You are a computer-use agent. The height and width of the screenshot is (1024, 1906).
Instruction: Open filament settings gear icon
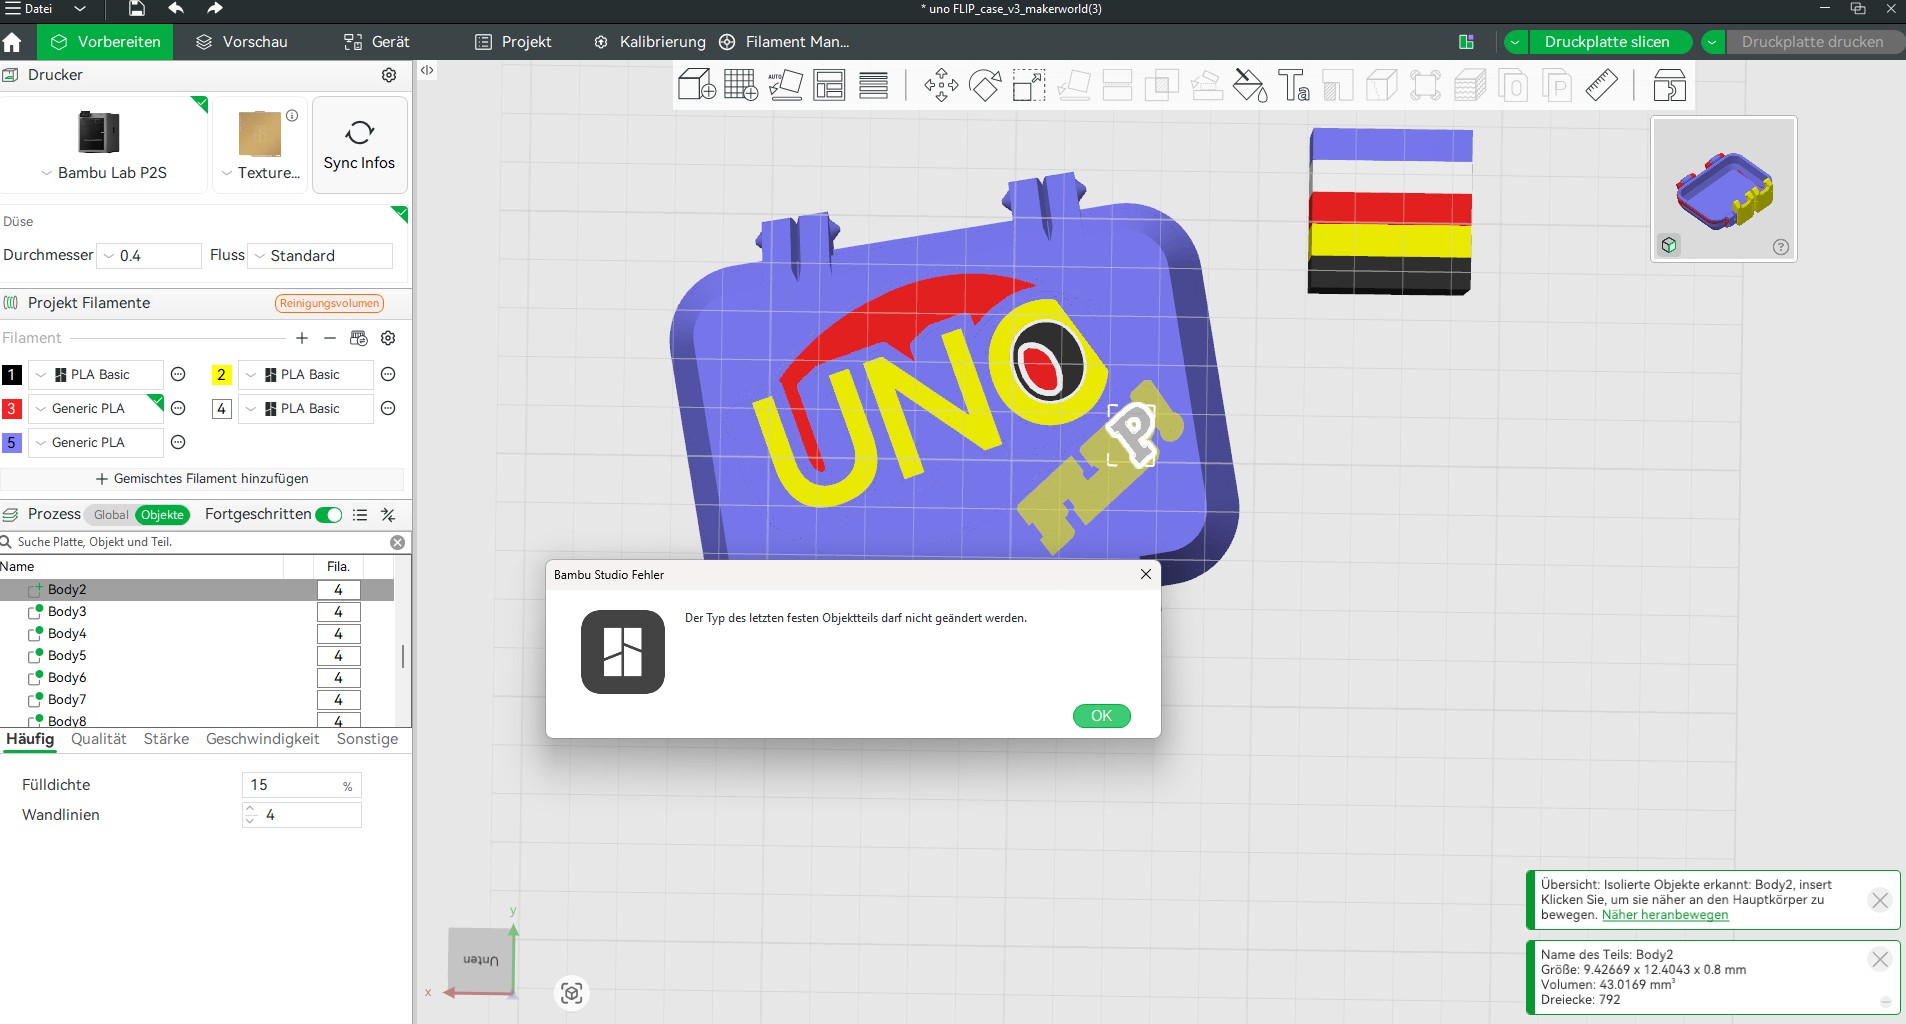(389, 338)
